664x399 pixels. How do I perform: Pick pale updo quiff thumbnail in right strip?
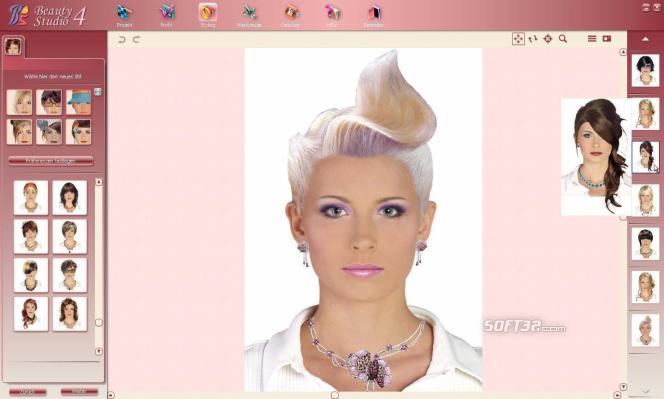tap(645, 330)
